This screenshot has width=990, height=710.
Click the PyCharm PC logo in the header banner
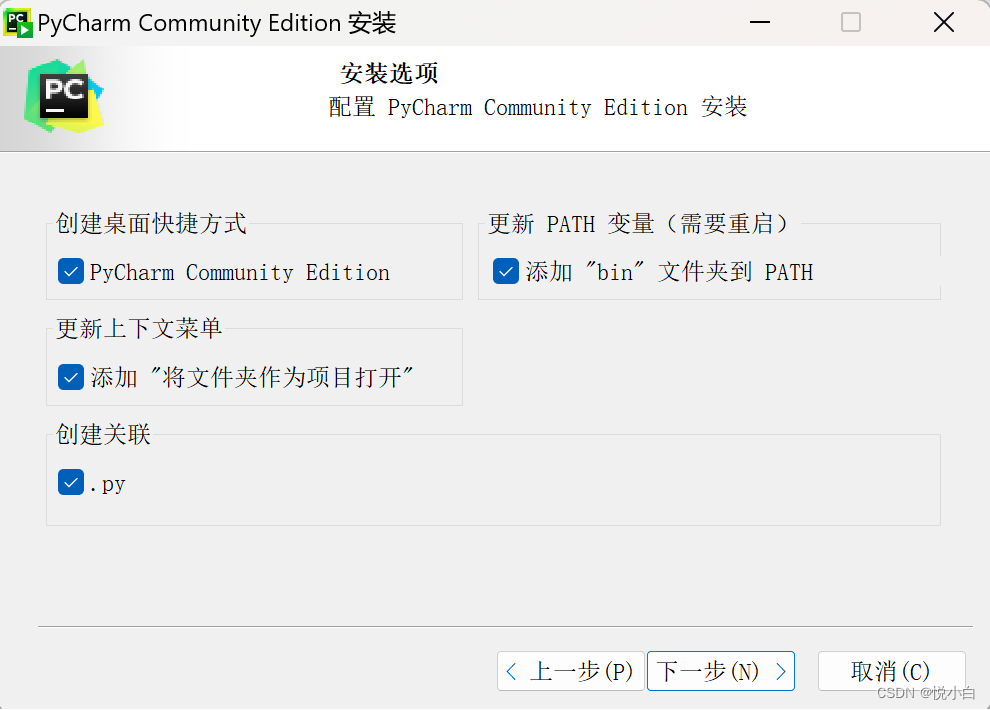click(x=62, y=96)
